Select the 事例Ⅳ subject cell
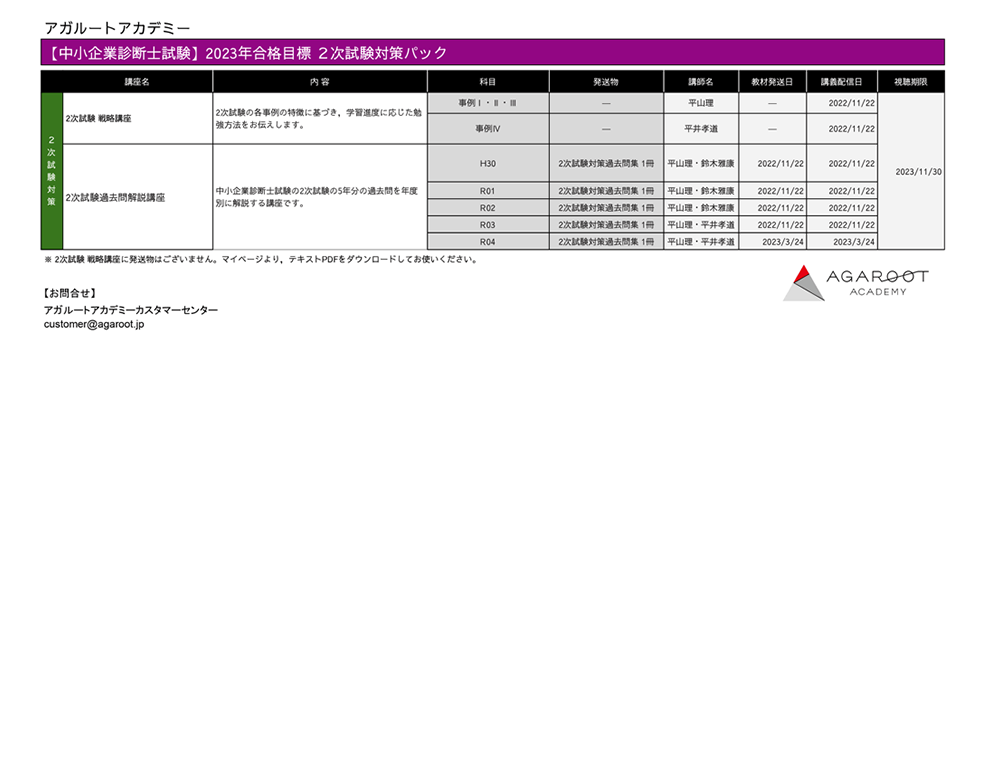This screenshot has width=987, height=777. click(x=488, y=129)
